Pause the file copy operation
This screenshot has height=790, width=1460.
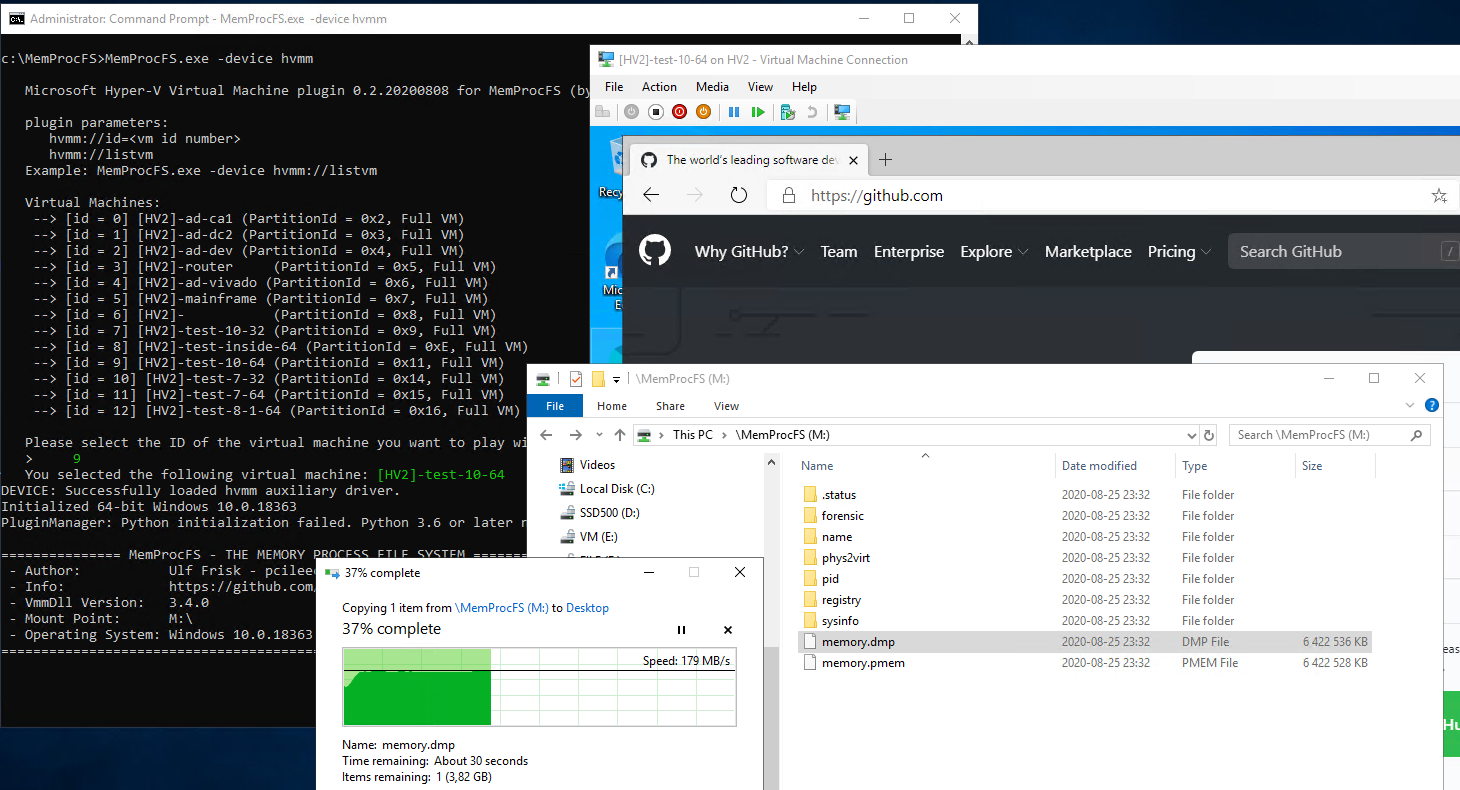coord(682,630)
